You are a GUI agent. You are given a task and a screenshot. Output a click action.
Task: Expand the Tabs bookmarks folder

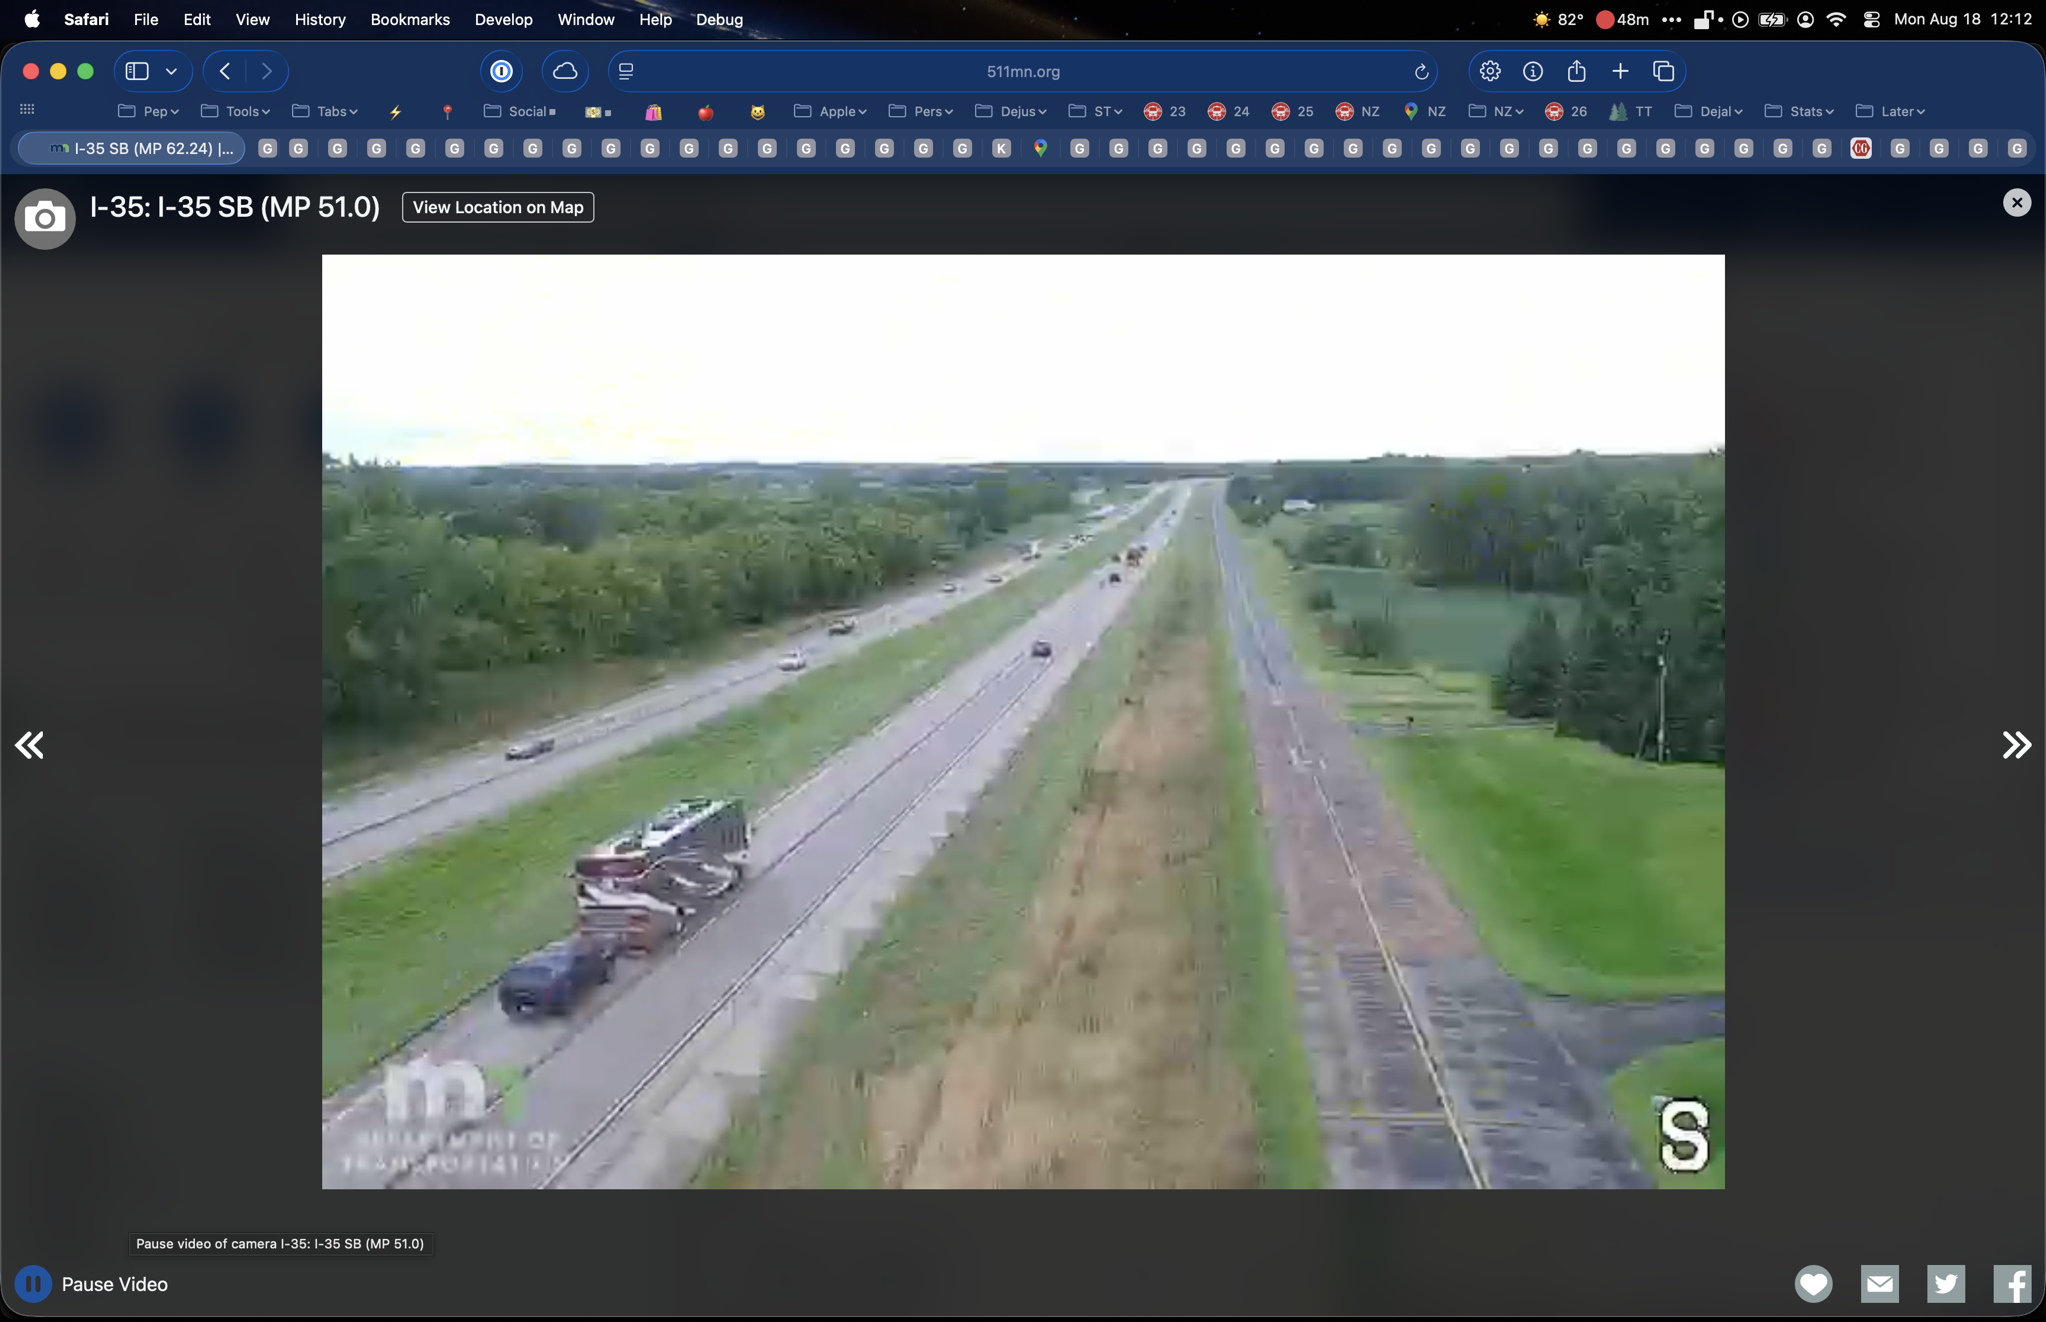[325, 111]
